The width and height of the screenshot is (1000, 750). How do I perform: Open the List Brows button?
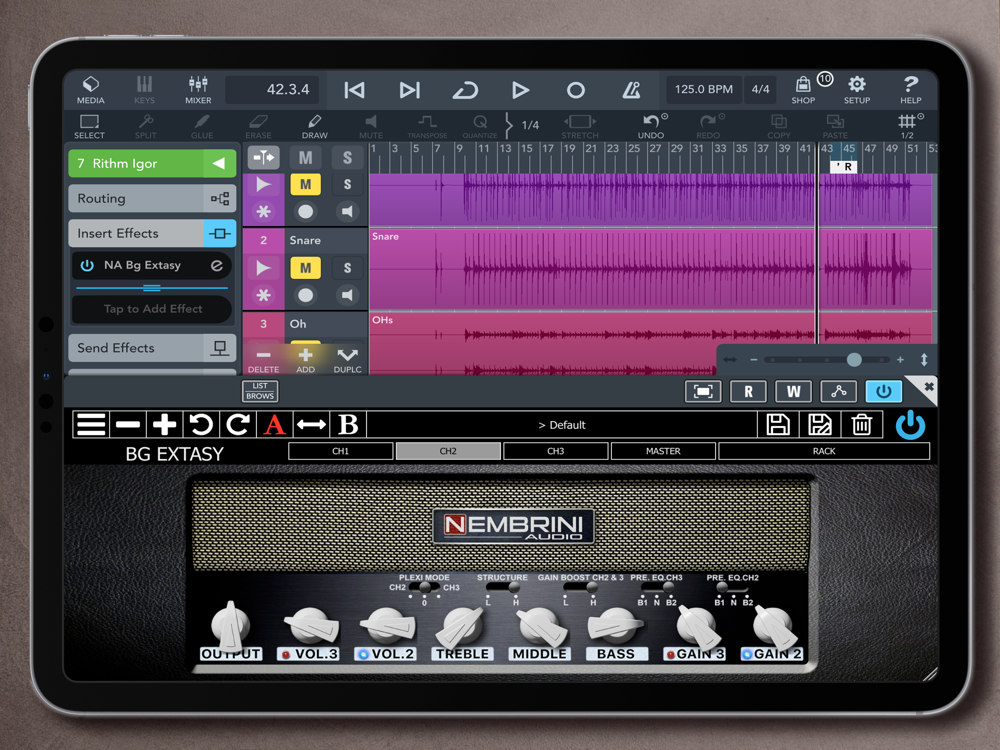point(260,391)
